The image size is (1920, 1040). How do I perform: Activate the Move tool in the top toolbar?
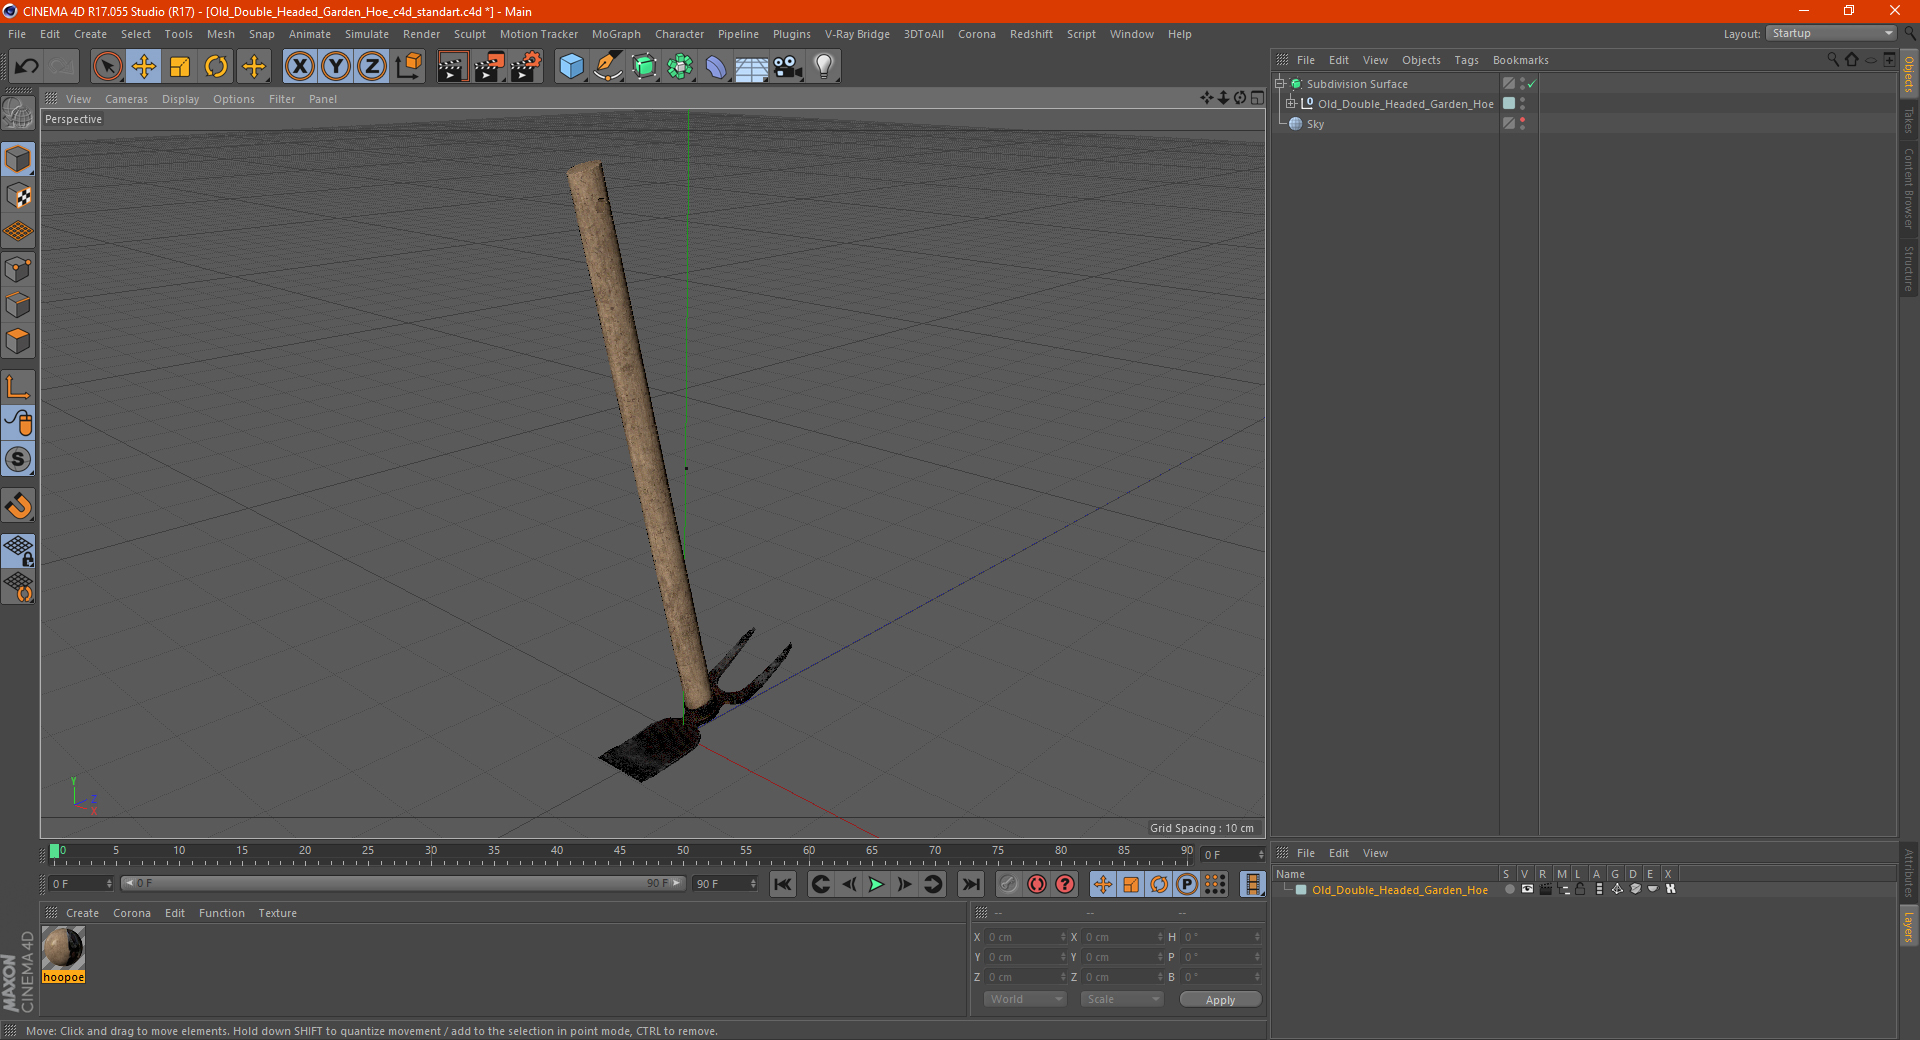click(x=144, y=67)
